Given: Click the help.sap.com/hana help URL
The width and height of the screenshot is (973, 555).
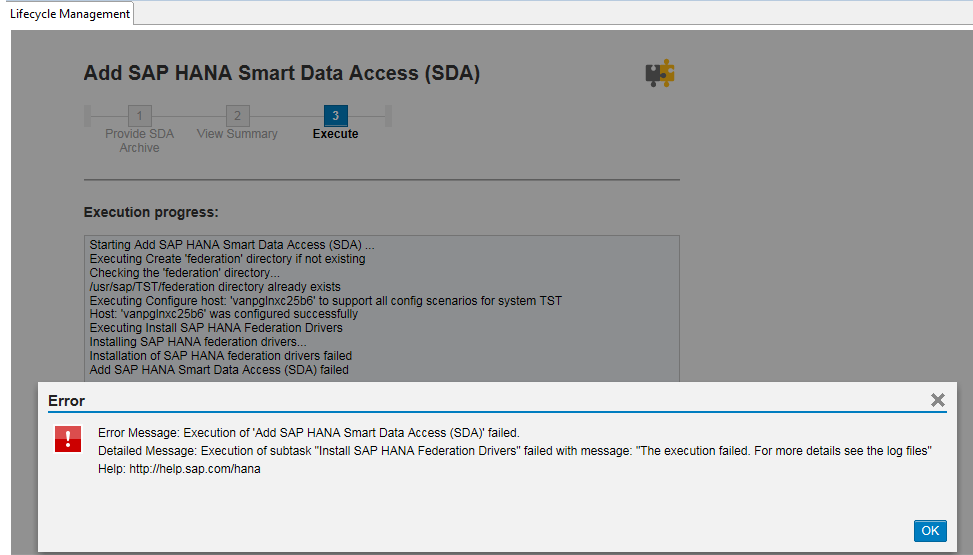Looking at the screenshot, I should pyautogui.click(x=195, y=469).
